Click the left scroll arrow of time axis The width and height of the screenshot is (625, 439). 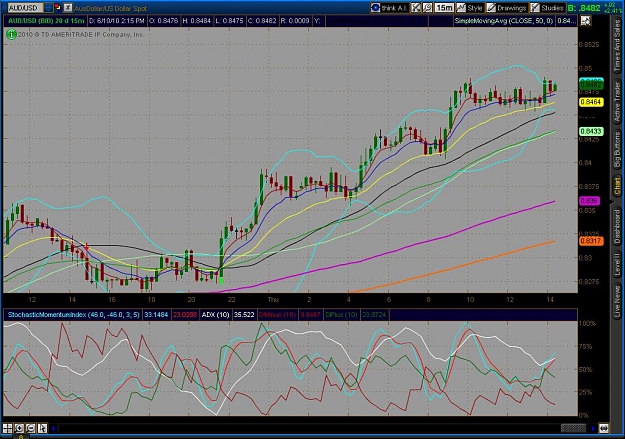point(53,429)
